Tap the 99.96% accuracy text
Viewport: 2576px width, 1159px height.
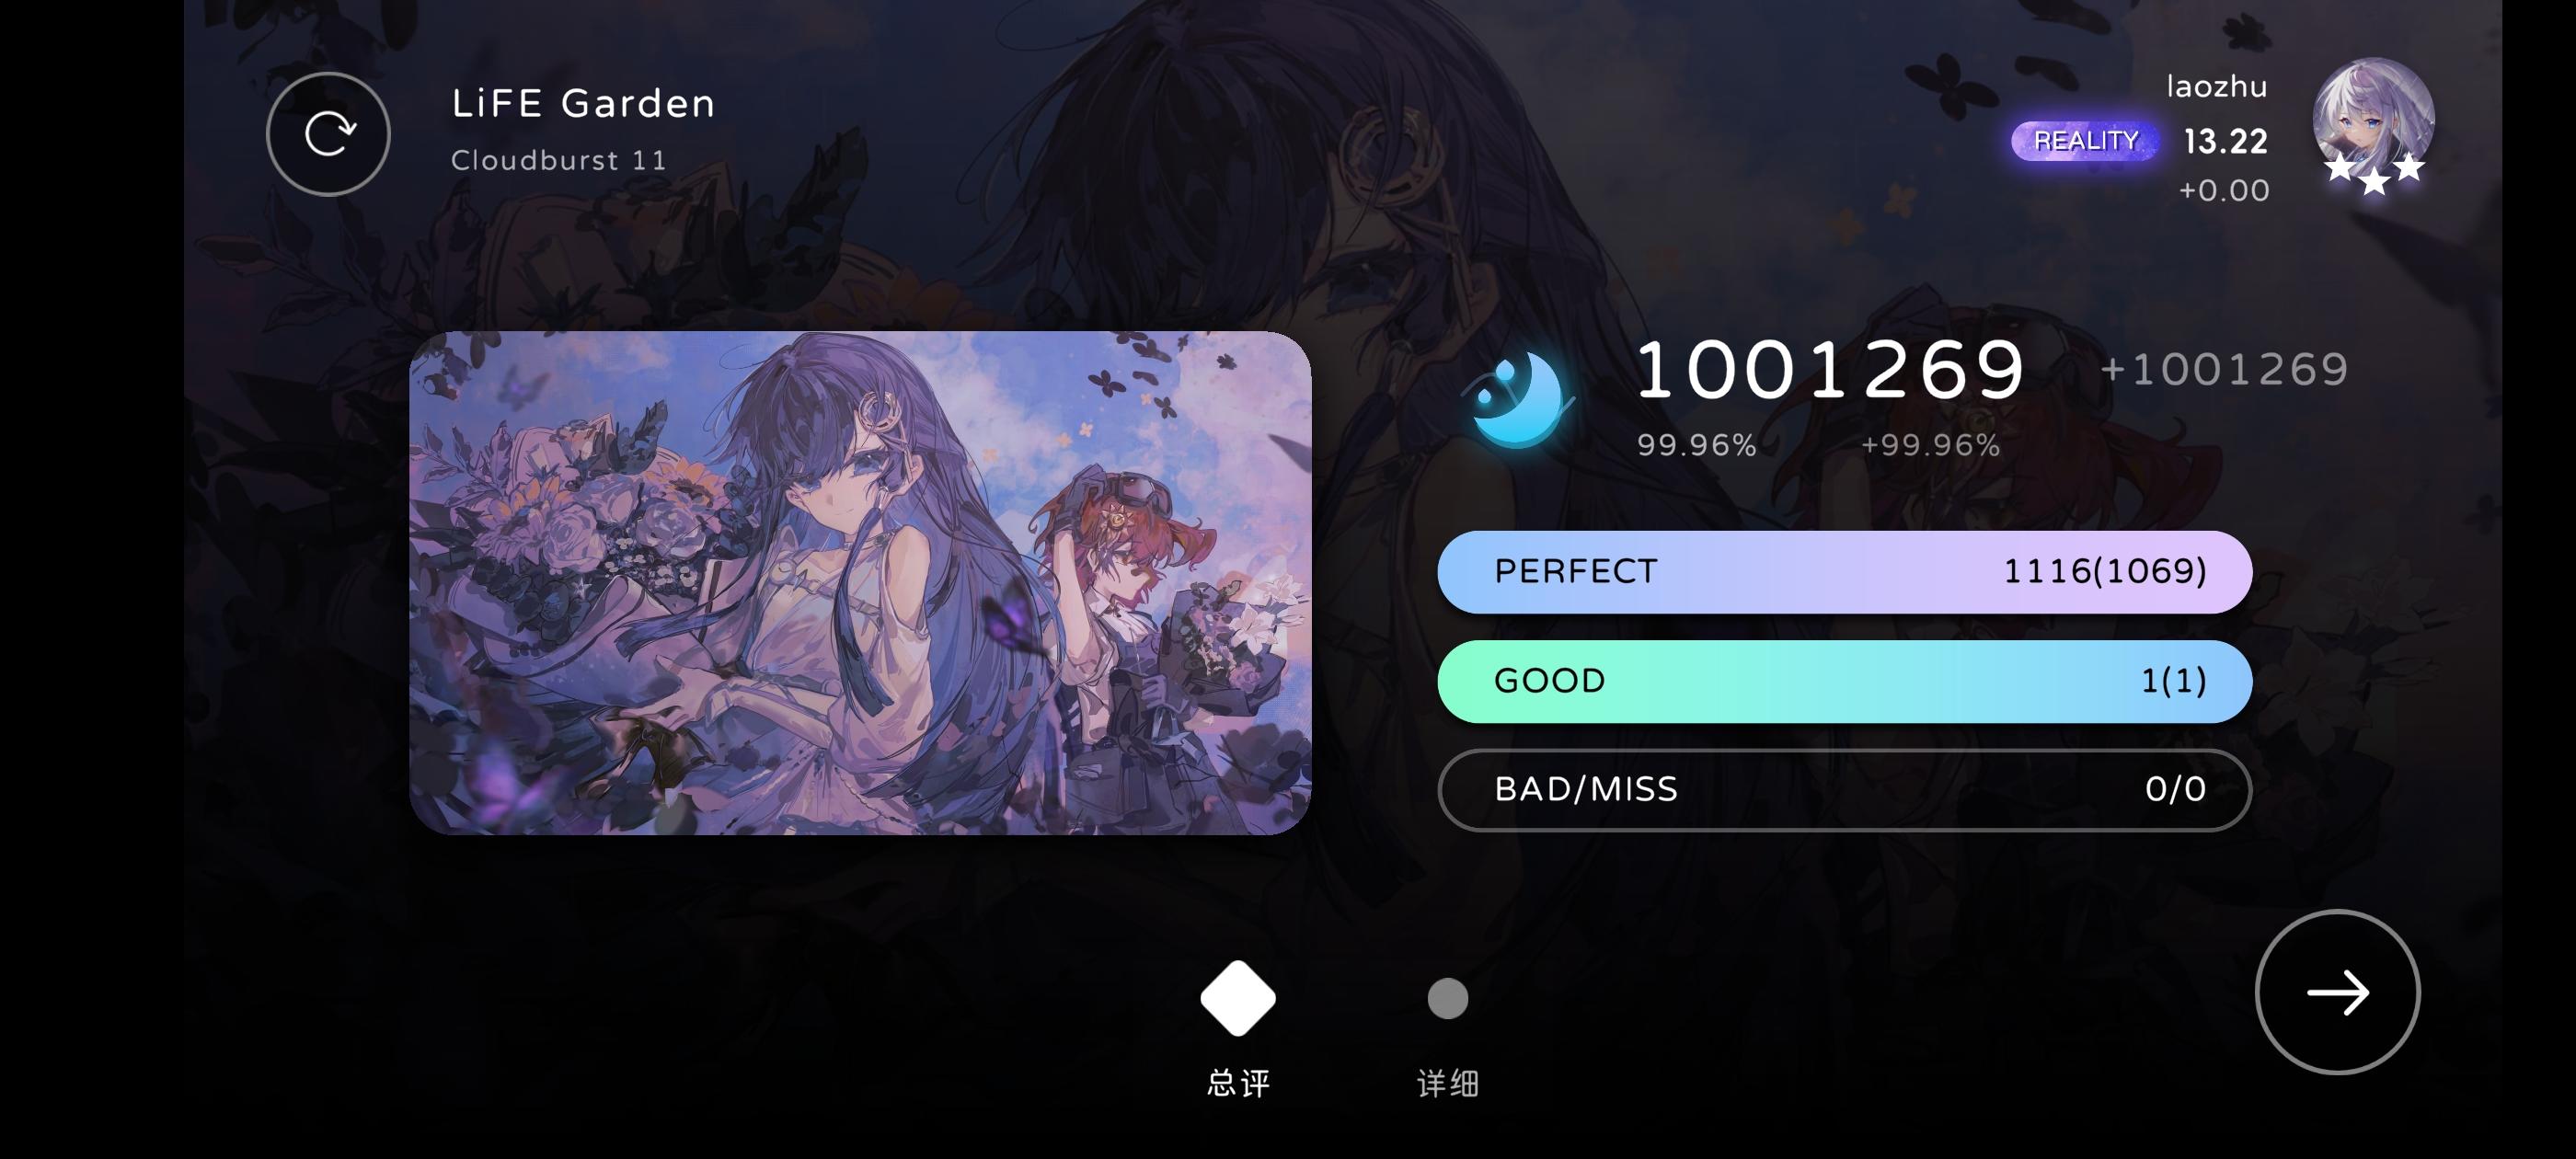1696,445
